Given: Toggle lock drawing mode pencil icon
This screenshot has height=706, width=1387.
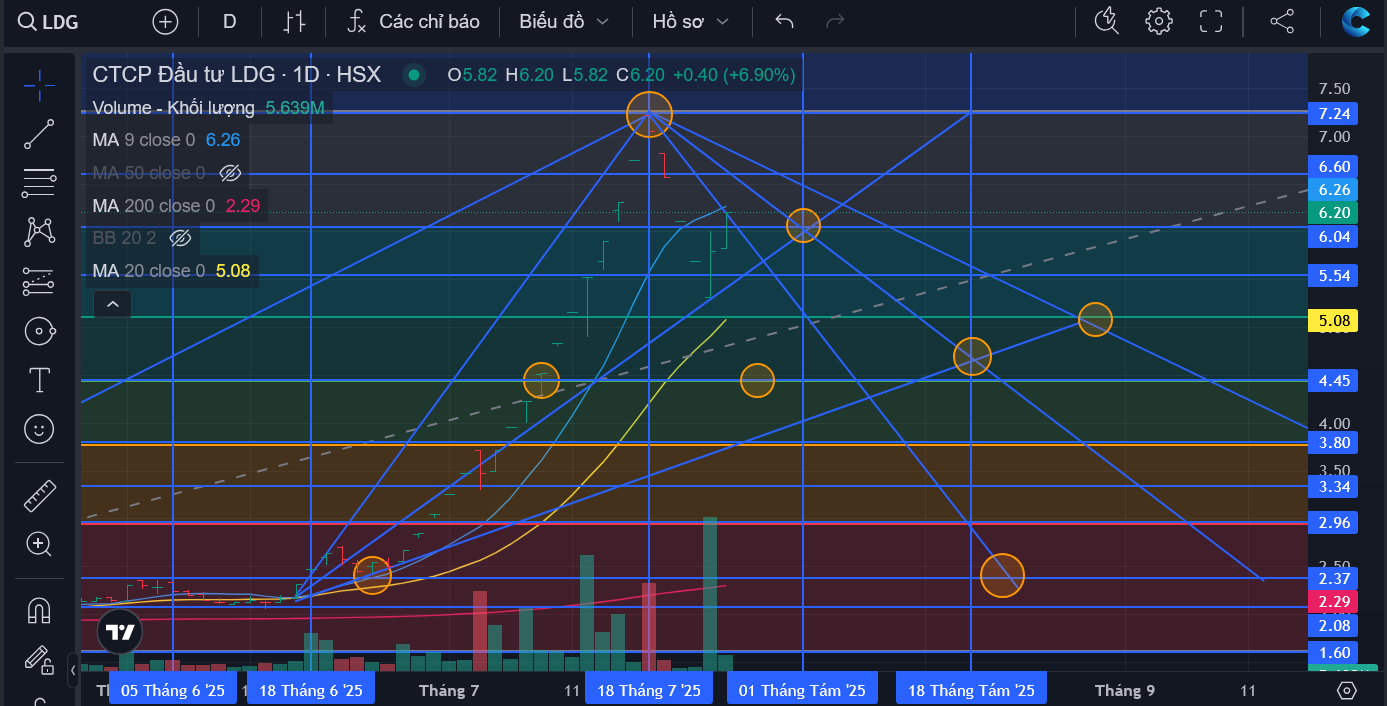Looking at the screenshot, I should coord(39,659).
